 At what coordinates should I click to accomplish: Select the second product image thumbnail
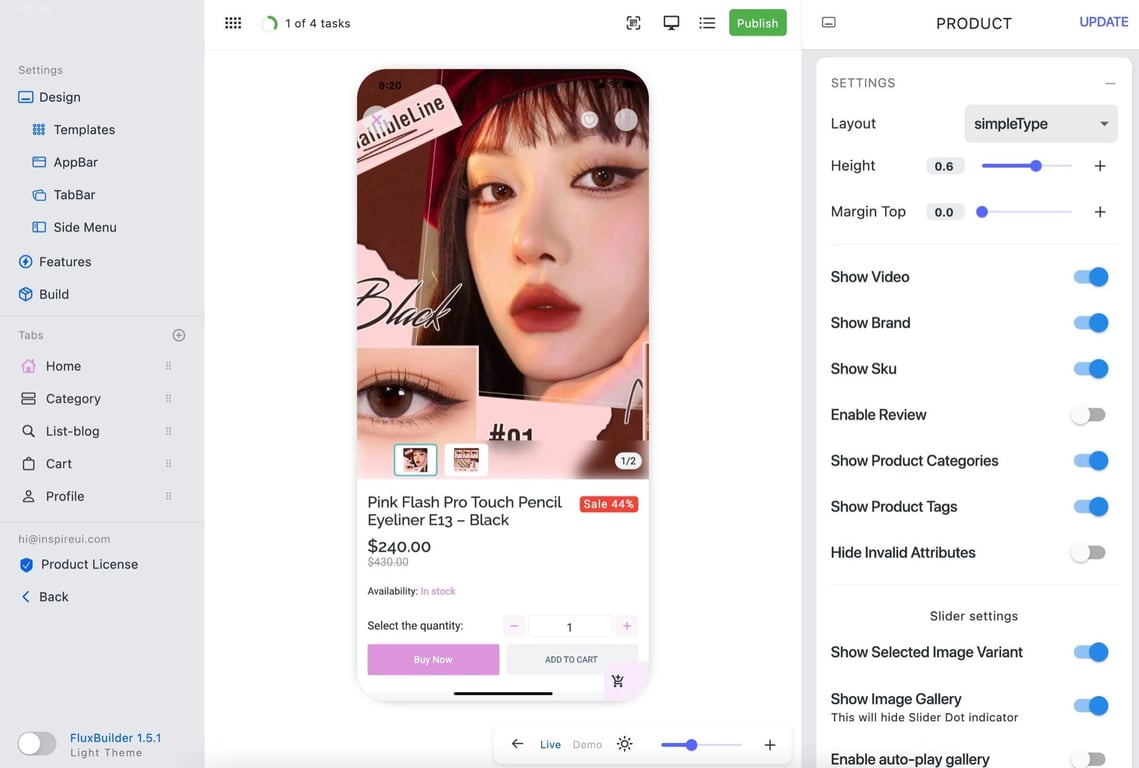tap(466, 460)
